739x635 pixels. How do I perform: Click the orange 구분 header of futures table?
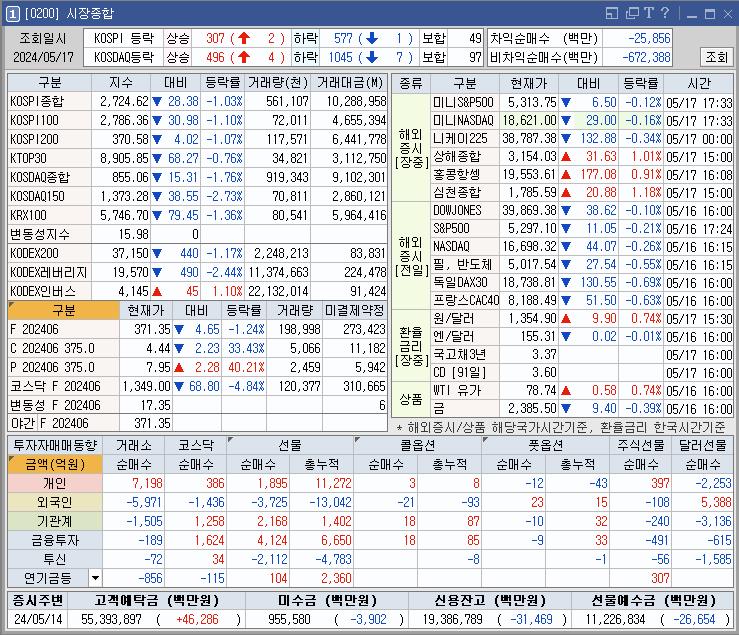64,310
